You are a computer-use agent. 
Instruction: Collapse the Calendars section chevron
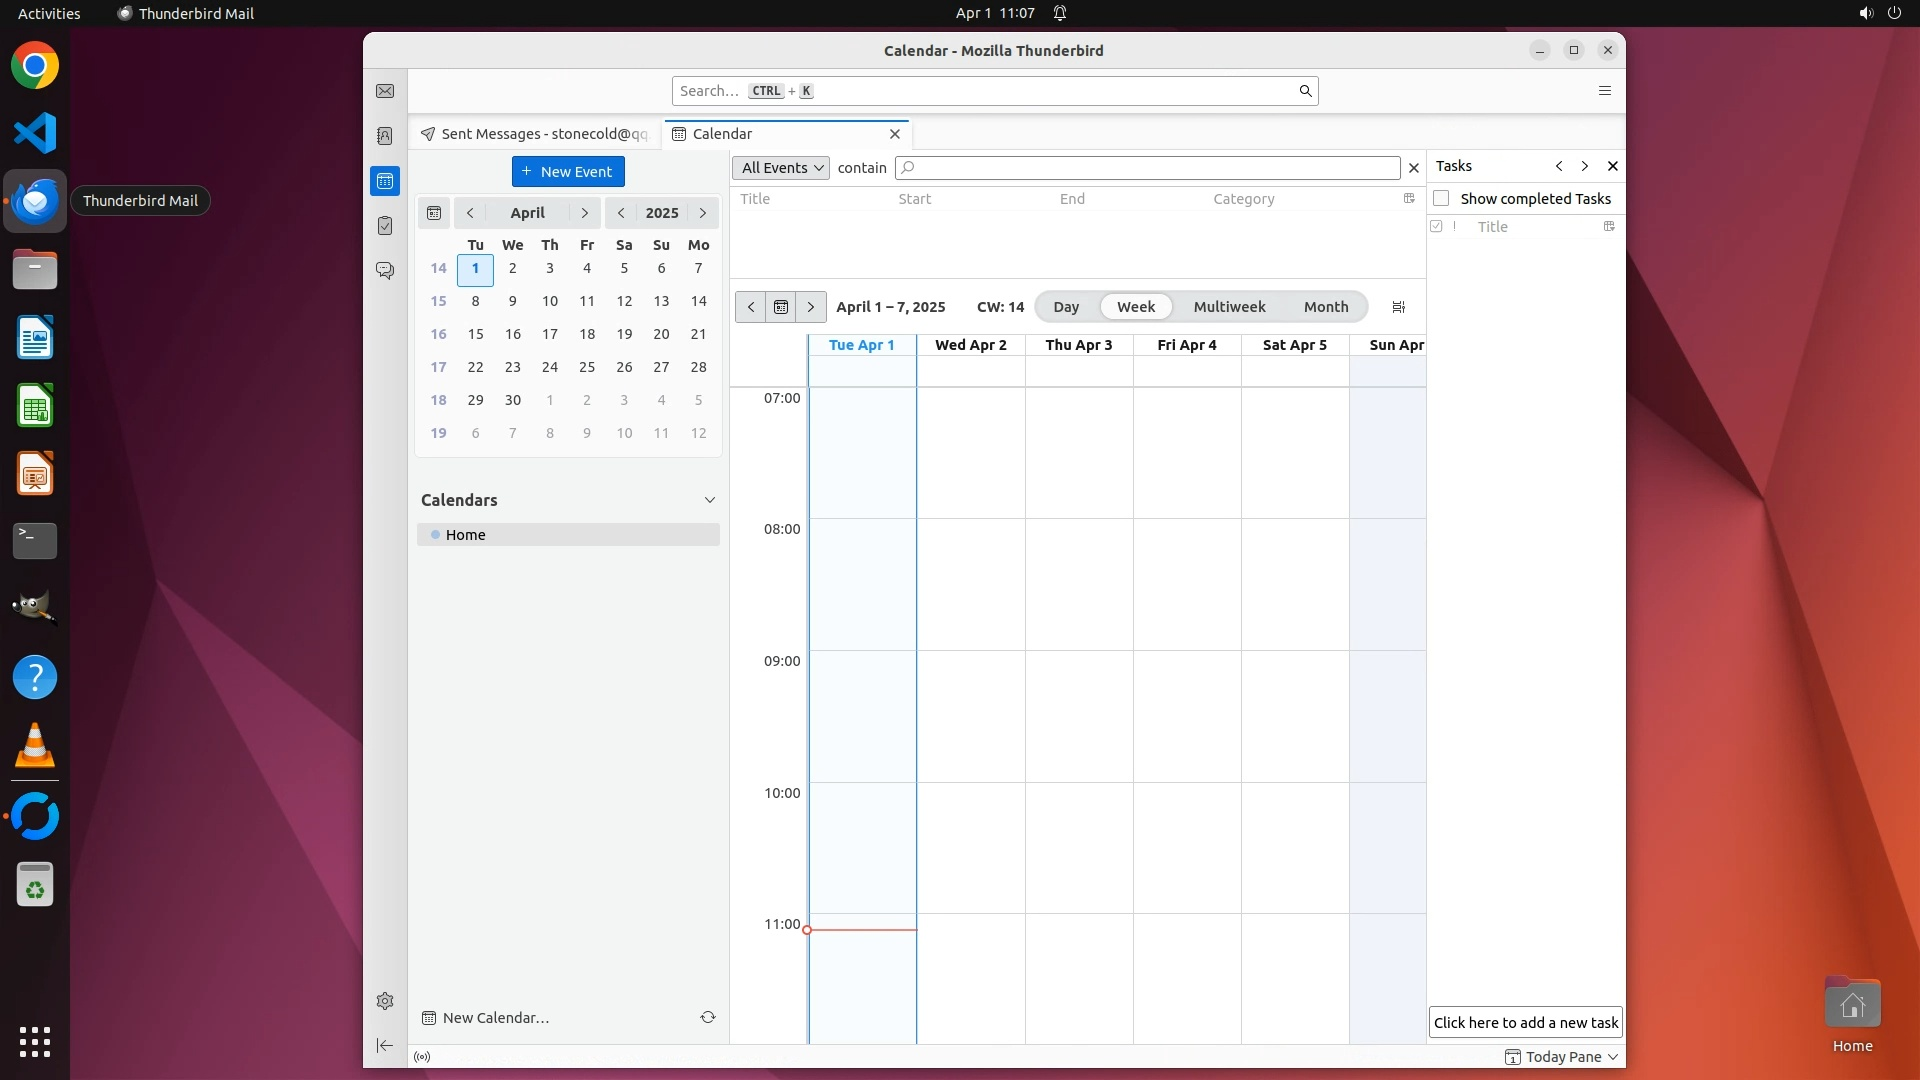tap(710, 500)
